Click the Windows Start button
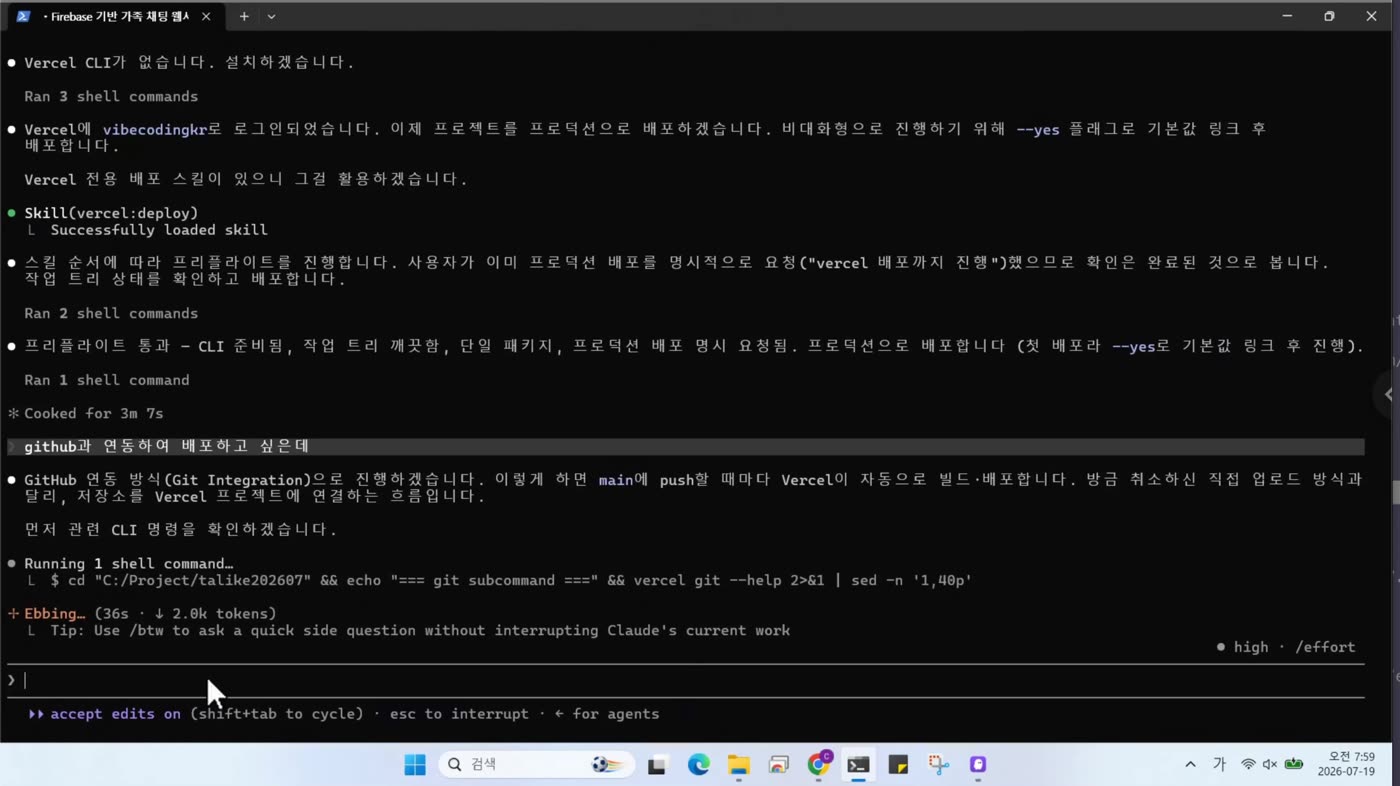 415,765
